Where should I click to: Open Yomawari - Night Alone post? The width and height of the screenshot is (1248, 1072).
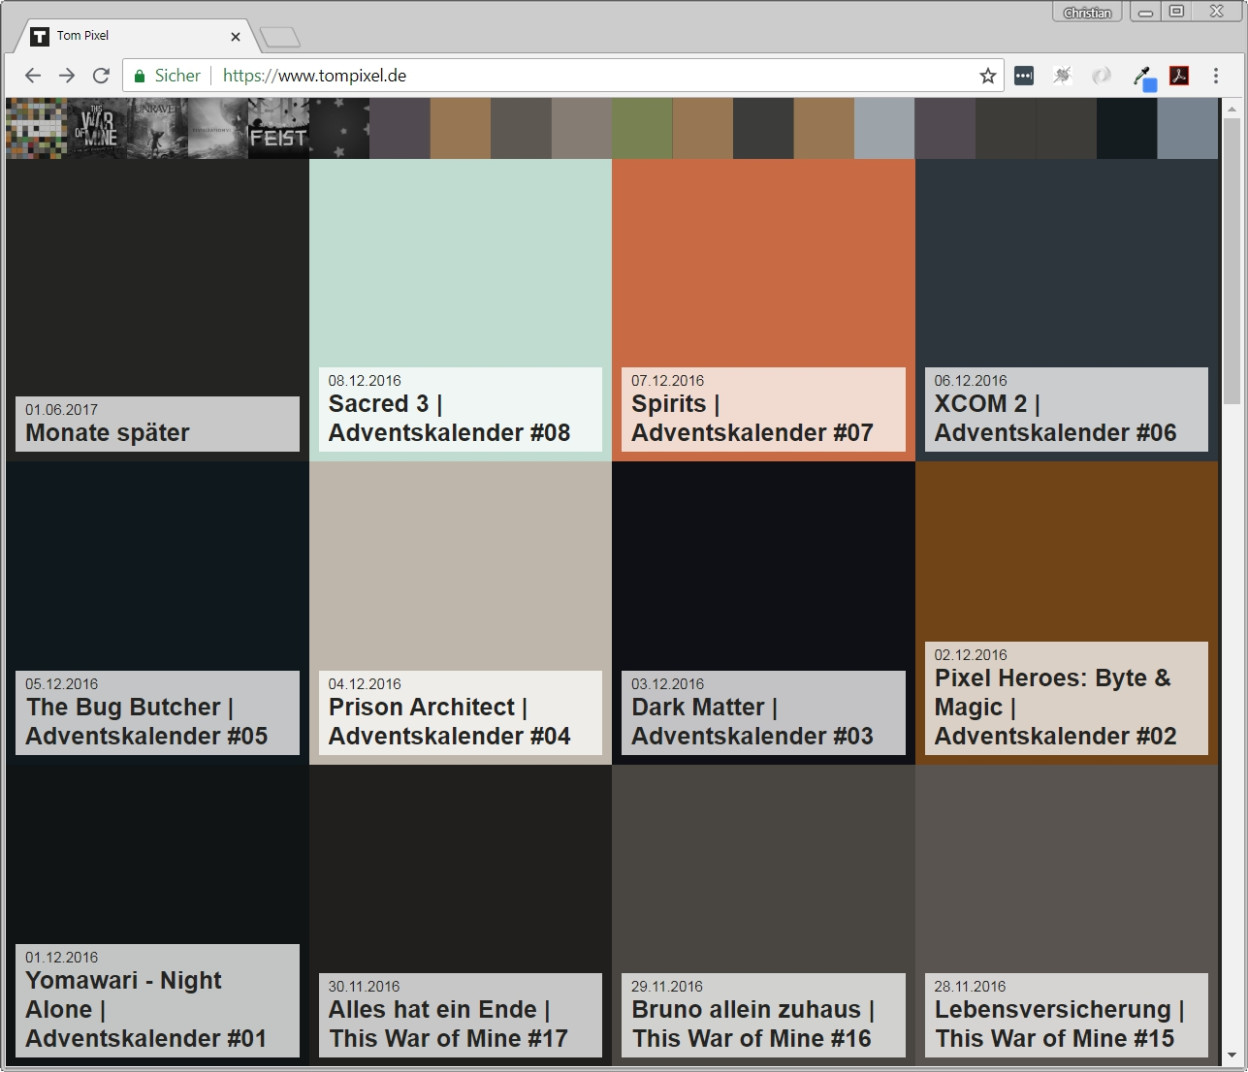157,916
